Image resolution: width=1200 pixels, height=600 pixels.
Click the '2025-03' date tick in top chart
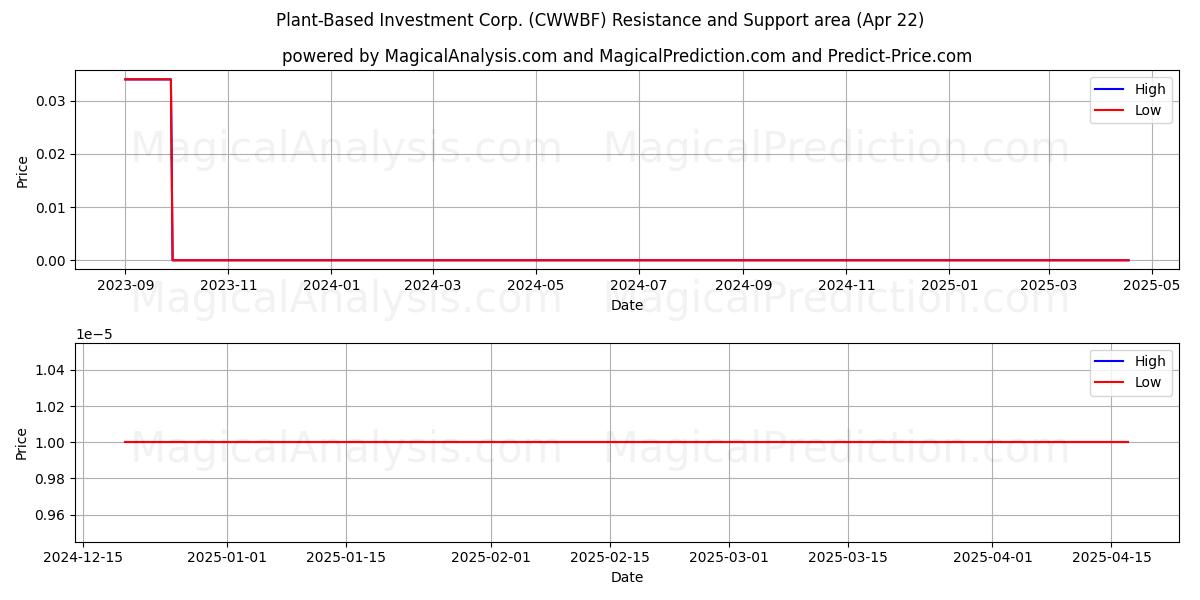tap(1049, 285)
